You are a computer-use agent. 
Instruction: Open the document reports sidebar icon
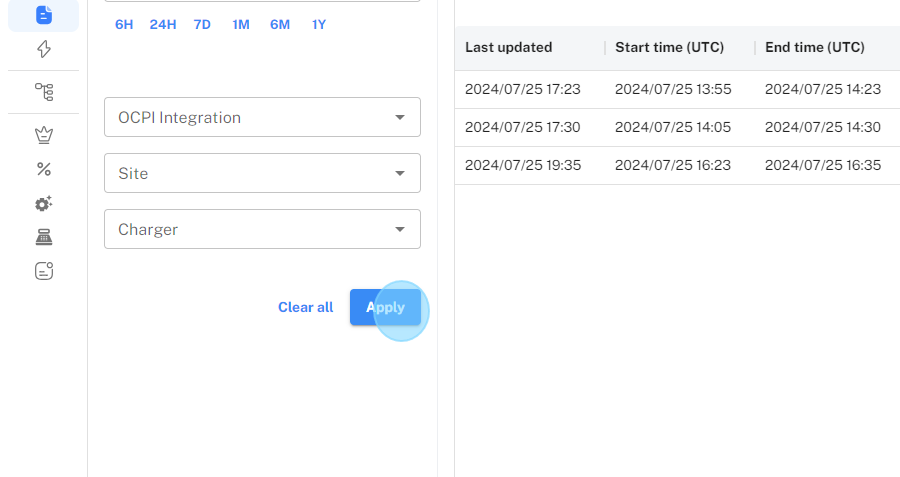click(x=43, y=15)
